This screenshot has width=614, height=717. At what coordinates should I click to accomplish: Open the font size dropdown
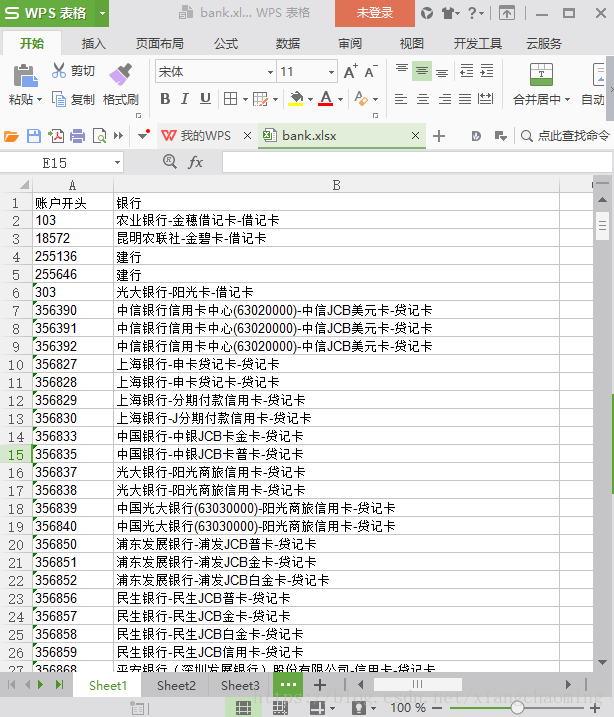click(331, 72)
